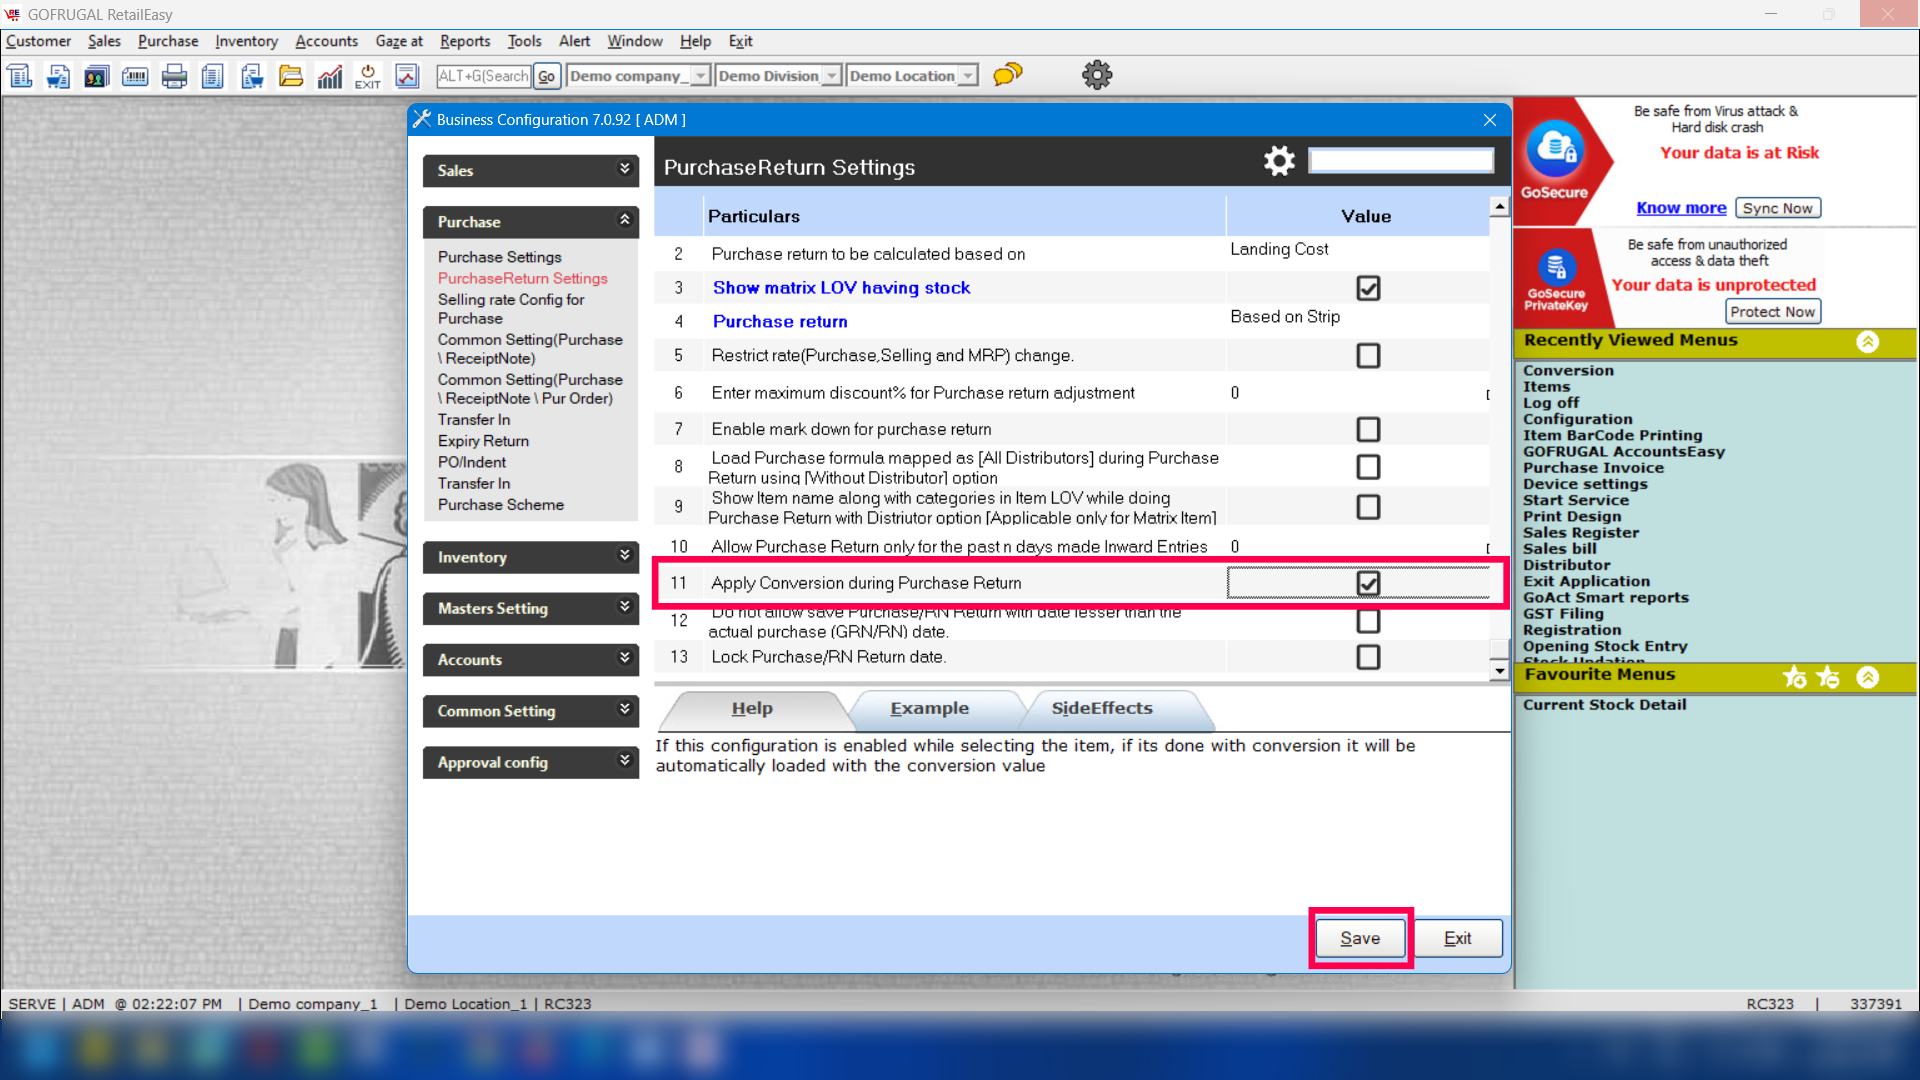Click the Save button

(1359, 938)
